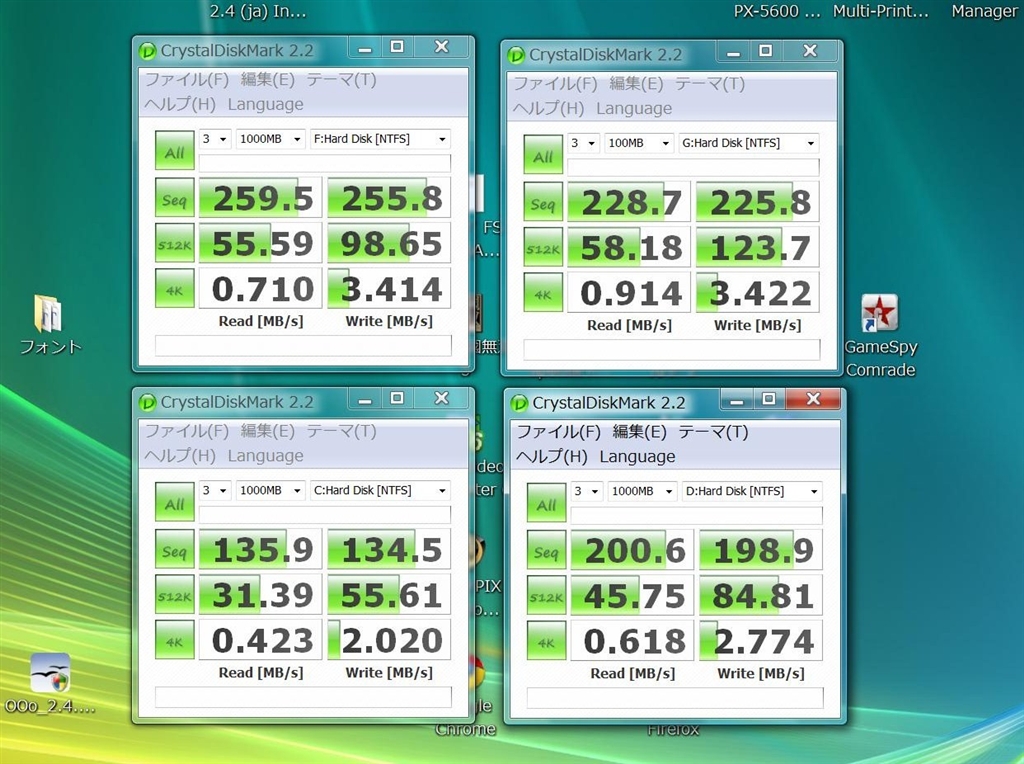Image resolution: width=1024 pixels, height=764 pixels.
Task: Run Seq test in F: drive window
Action: pyautogui.click(x=174, y=197)
